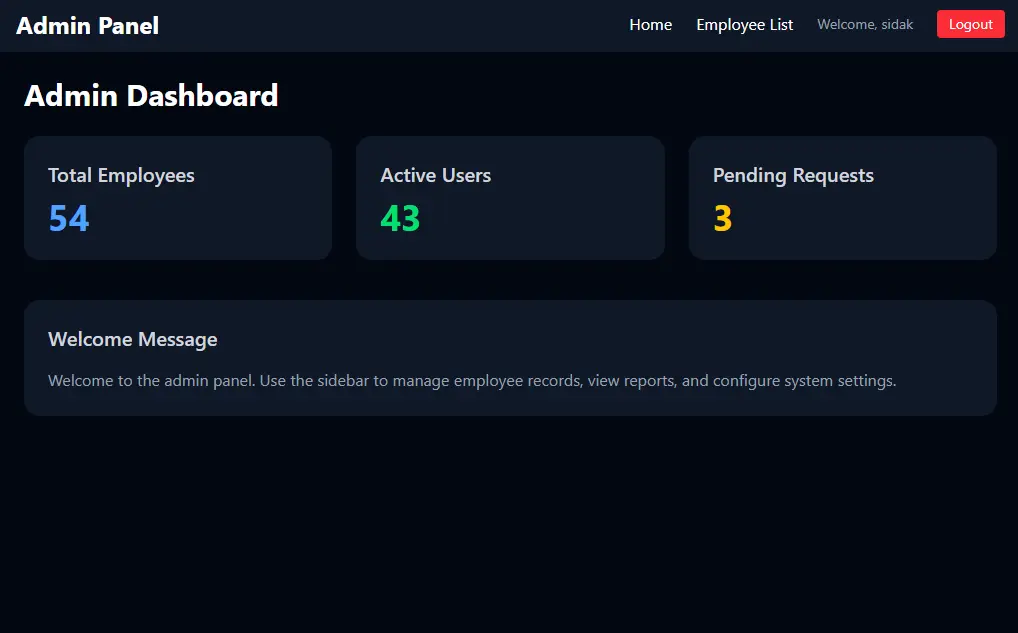Click the Total Employees label text

[x=121, y=175]
